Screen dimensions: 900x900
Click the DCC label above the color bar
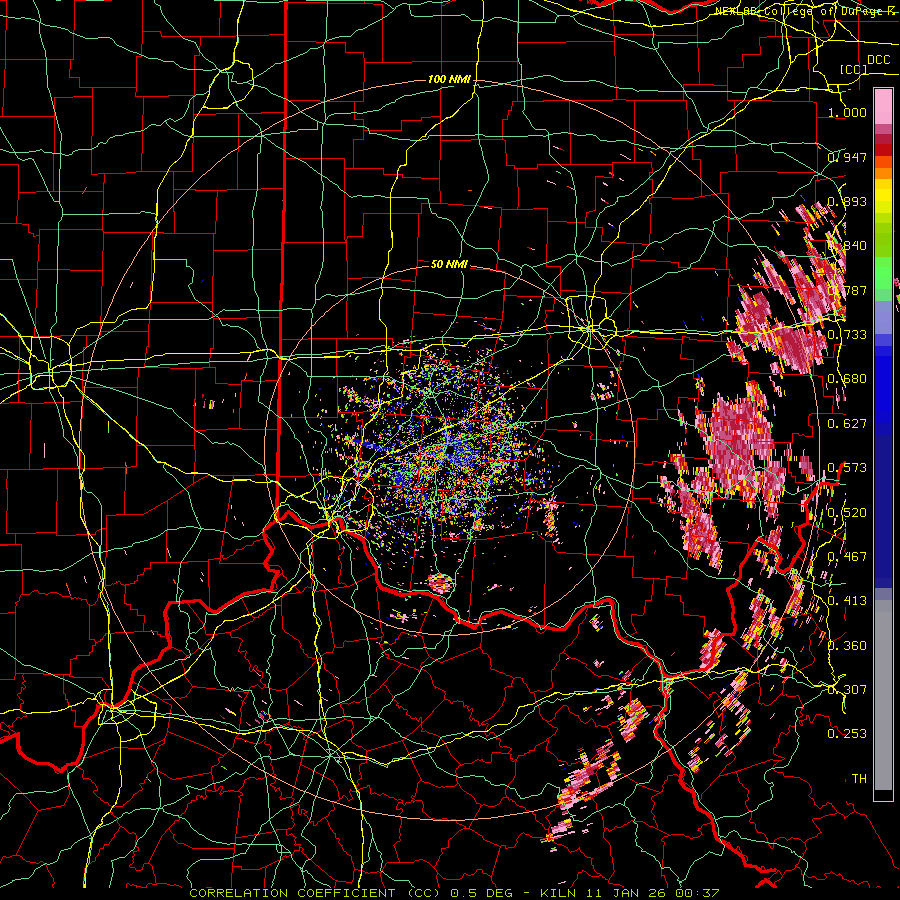(x=878, y=60)
